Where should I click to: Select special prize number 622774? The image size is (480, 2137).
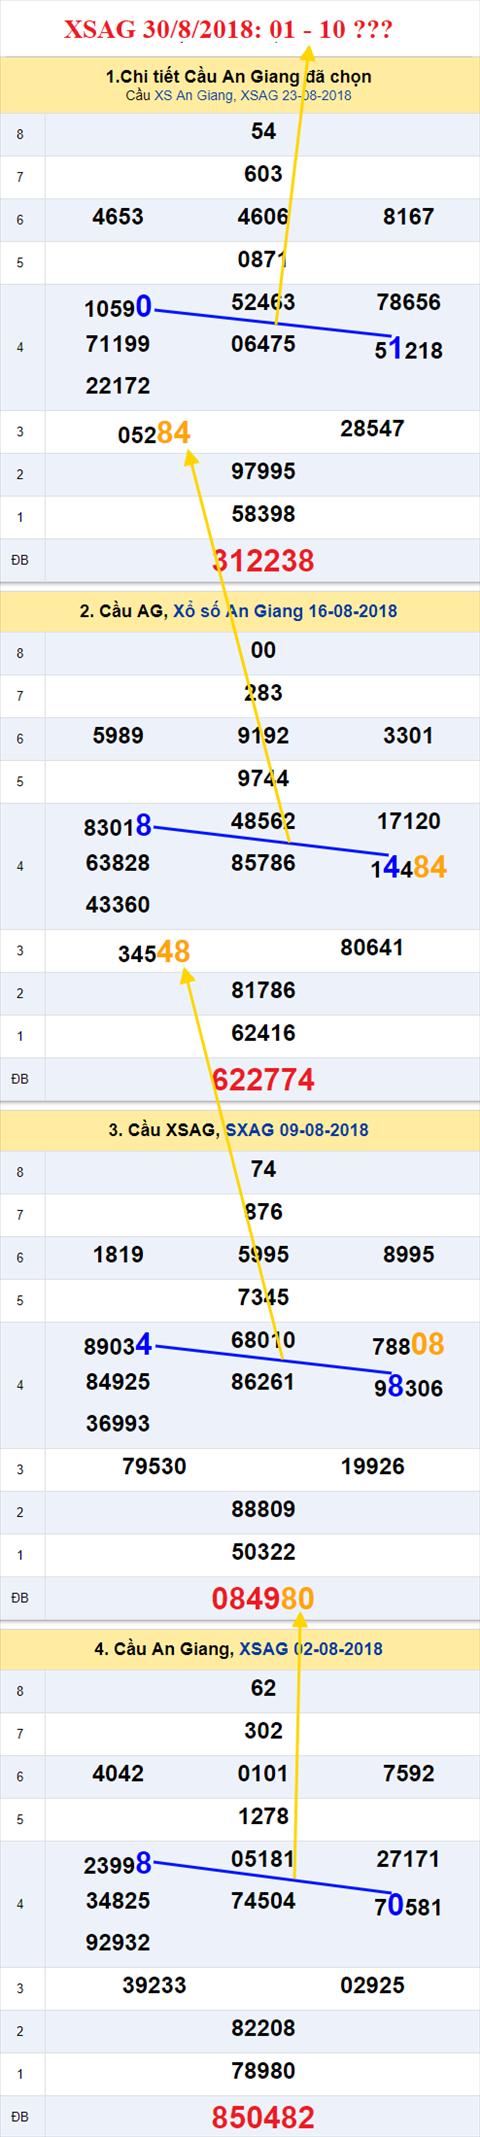pyautogui.click(x=263, y=1080)
